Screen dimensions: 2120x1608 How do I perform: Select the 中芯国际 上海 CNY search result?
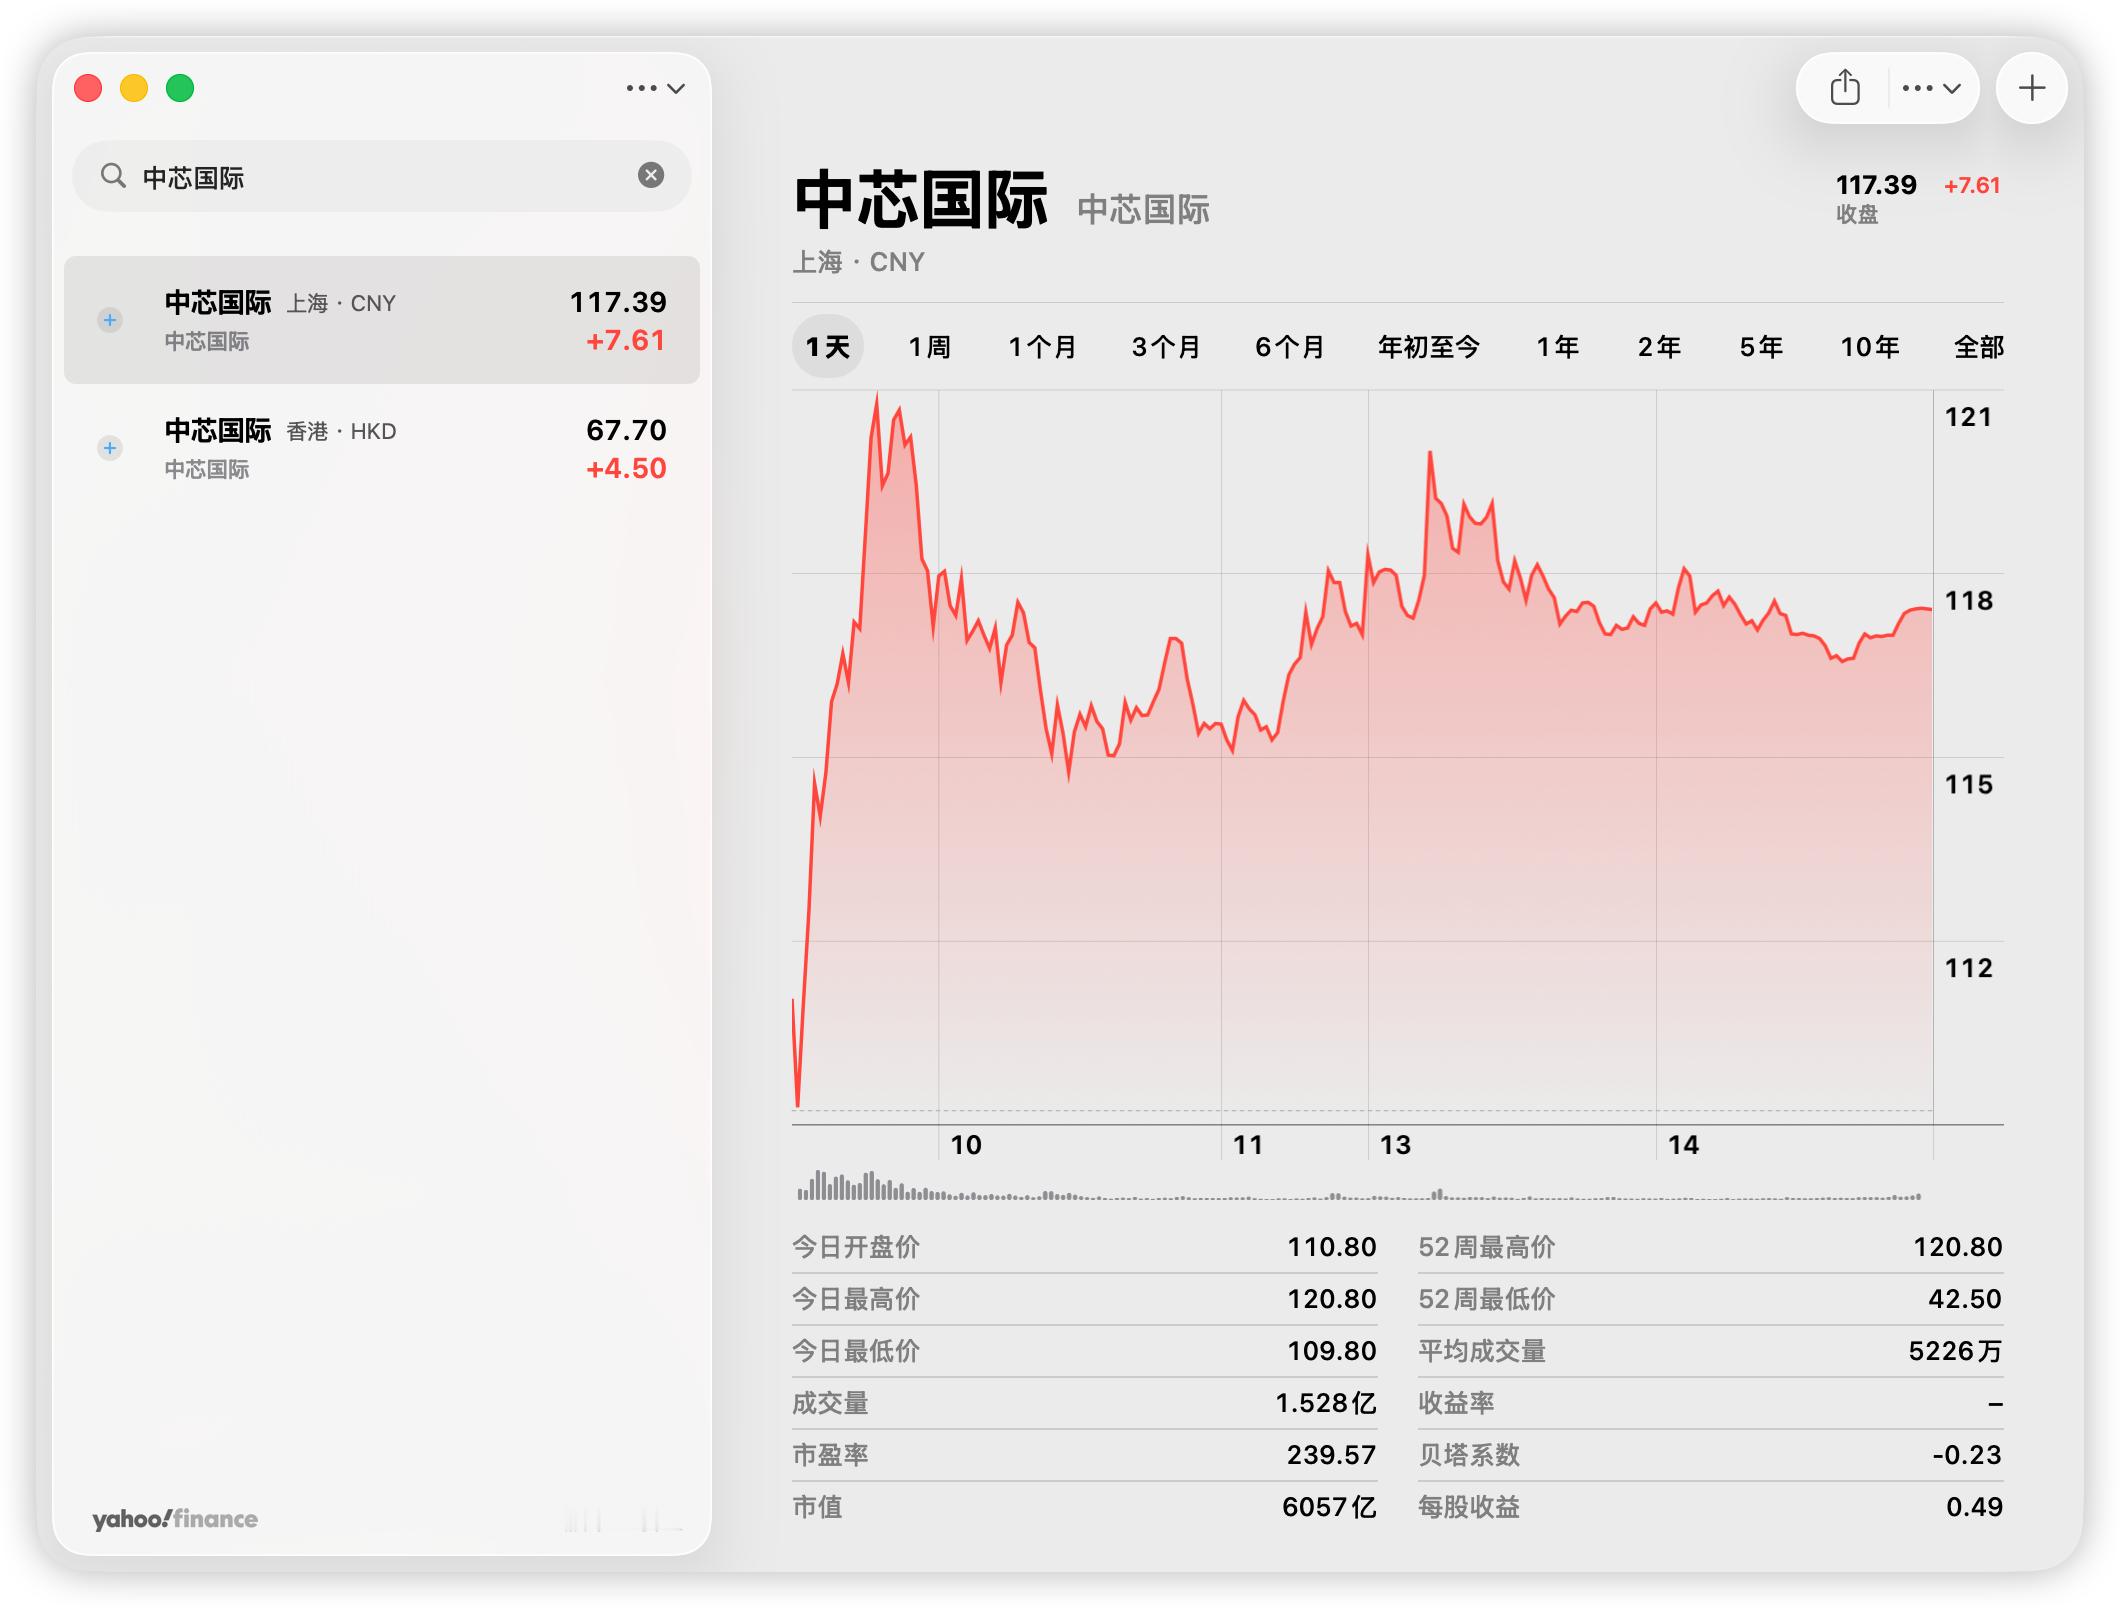click(382, 320)
